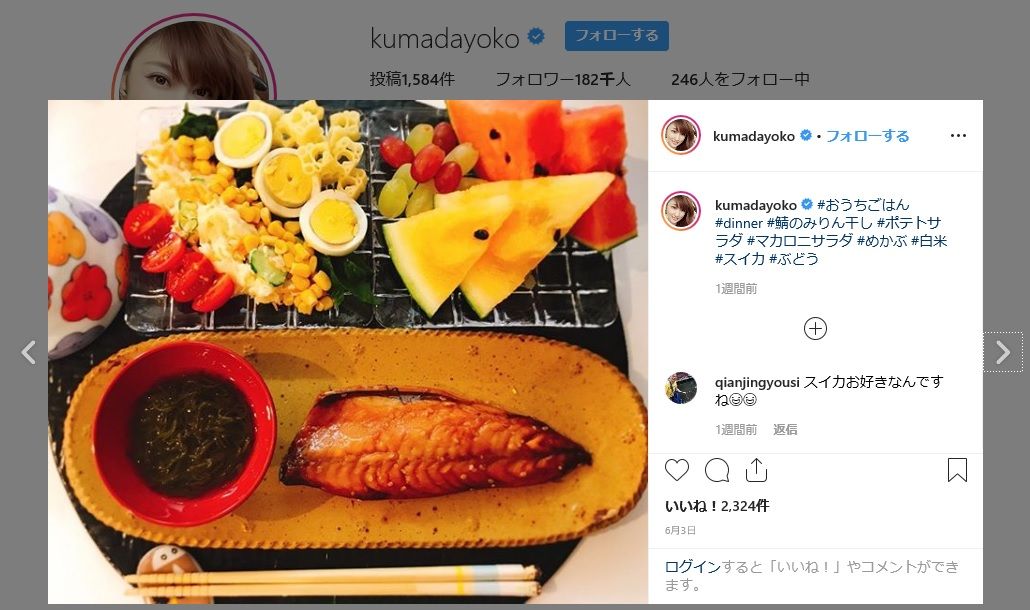Reply to the qianjingyousi comment via 返信
This screenshot has width=1030, height=610.
(x=785, y=429)
